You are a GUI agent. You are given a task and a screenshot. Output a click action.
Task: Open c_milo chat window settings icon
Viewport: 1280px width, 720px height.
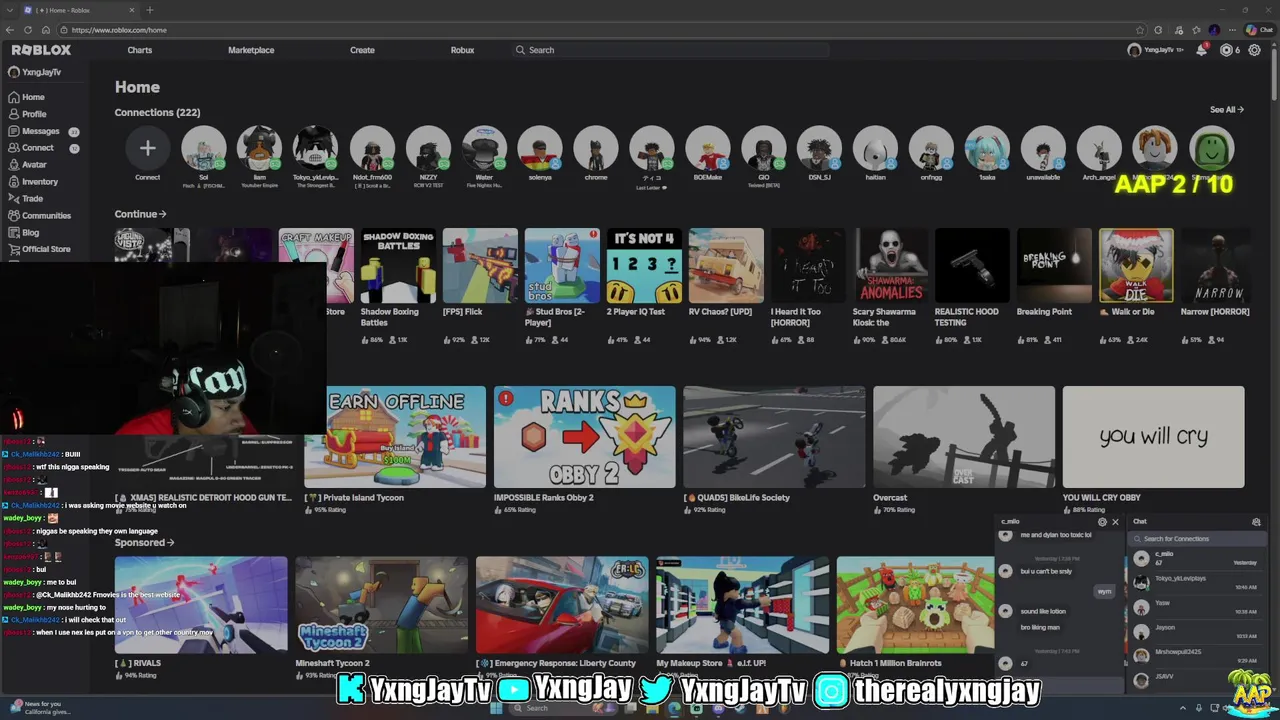[x=1102, y=522]
